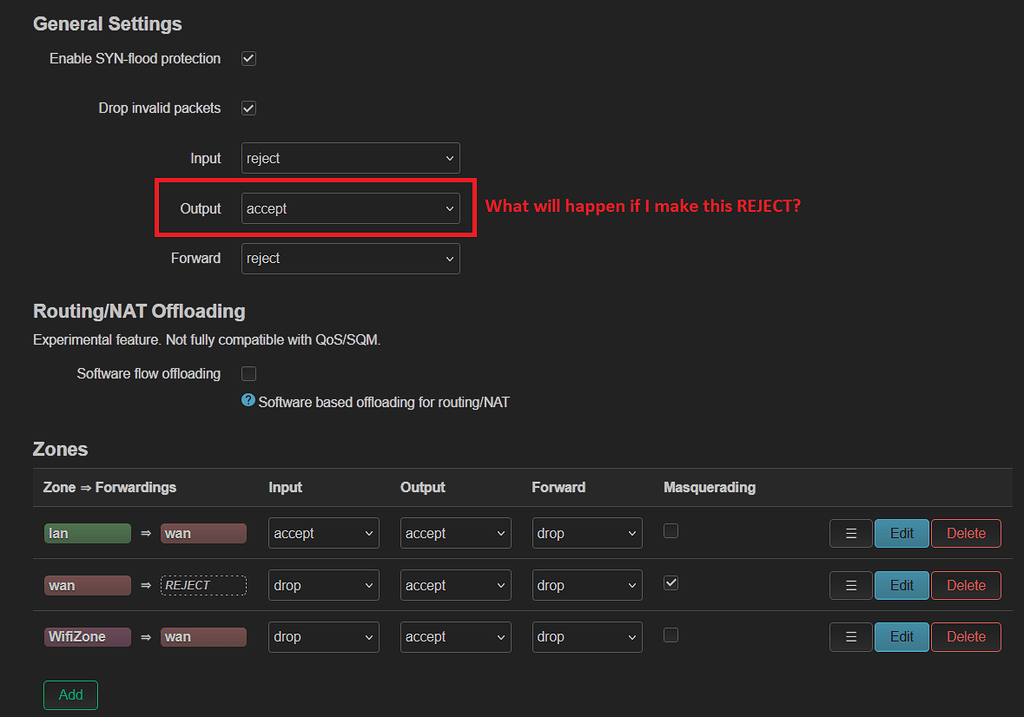This screenshot has width=1024, height=717.
Task: Enable Masquerading on the WifiZone row
Action: pos(673,637)
